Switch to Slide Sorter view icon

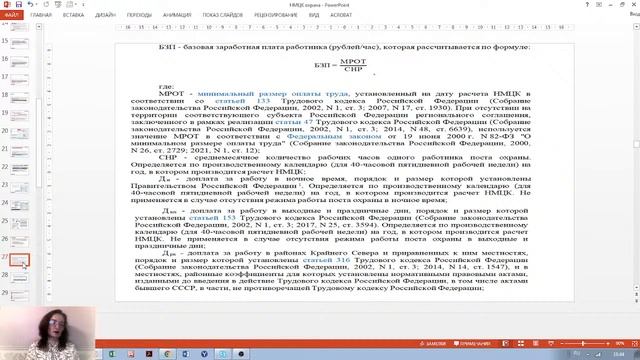coord(521,344)
